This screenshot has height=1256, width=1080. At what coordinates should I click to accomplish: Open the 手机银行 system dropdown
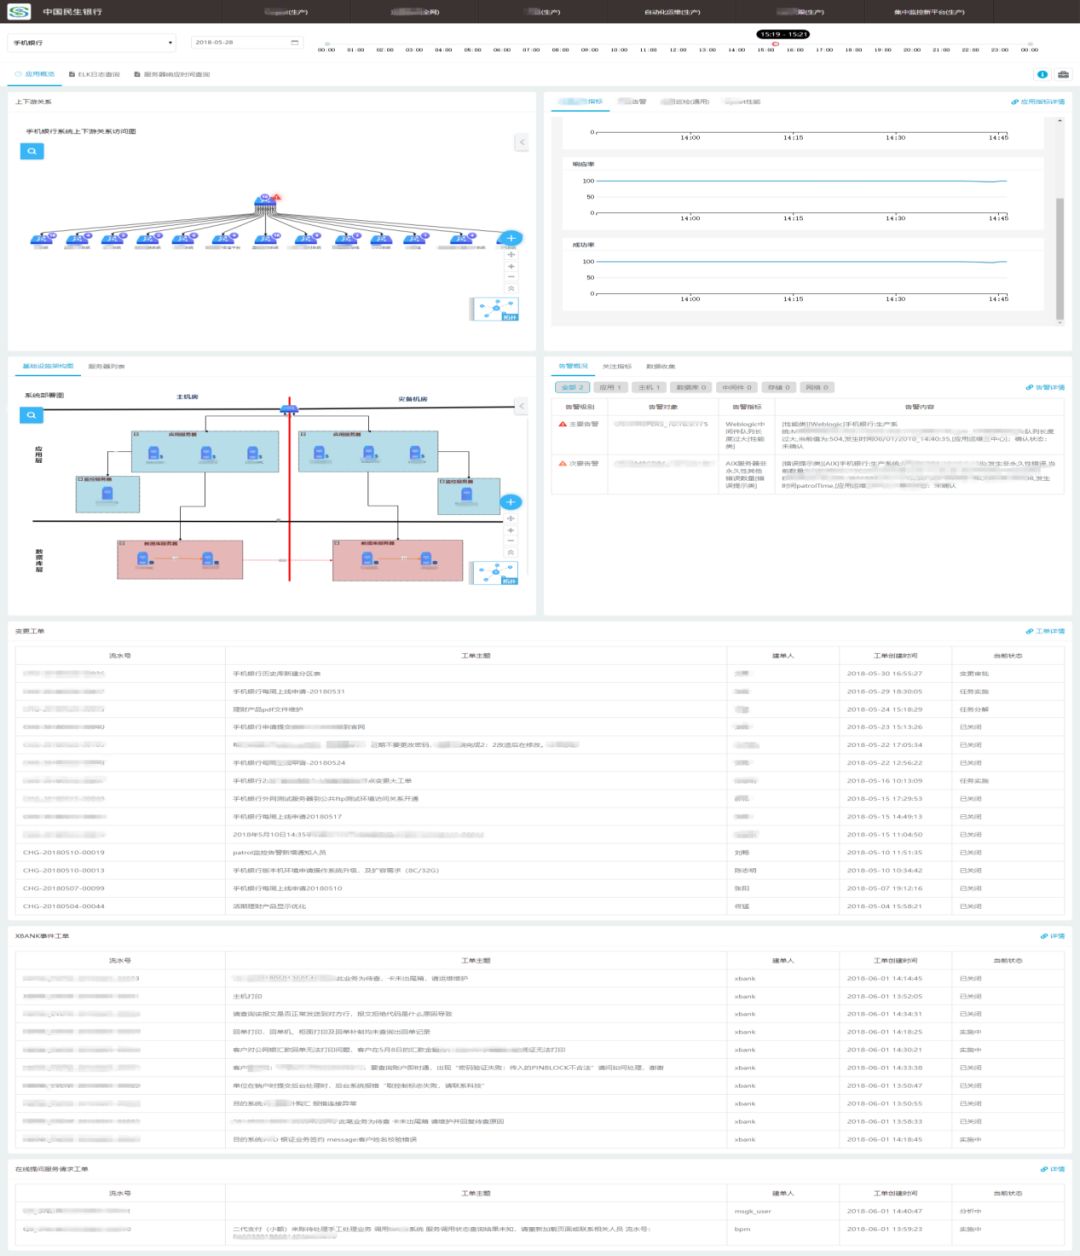(92, 43)
